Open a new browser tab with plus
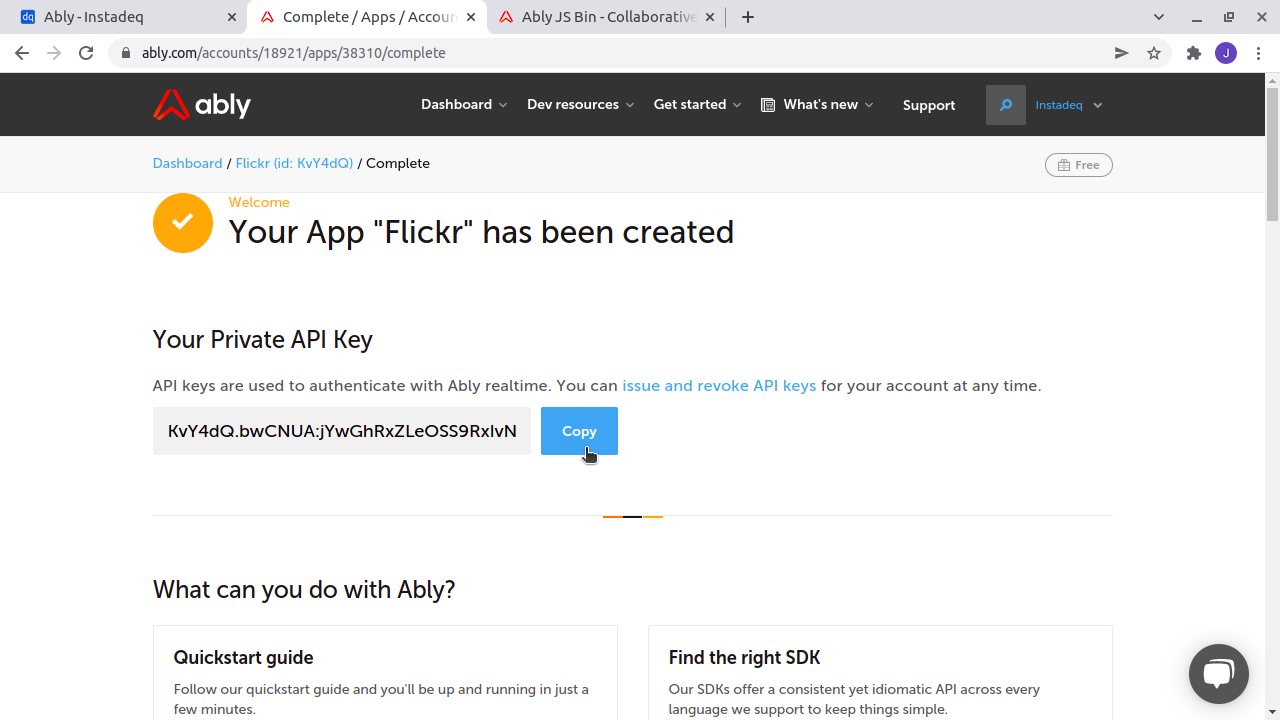1280x720 pixels. [x=748, y=17]
